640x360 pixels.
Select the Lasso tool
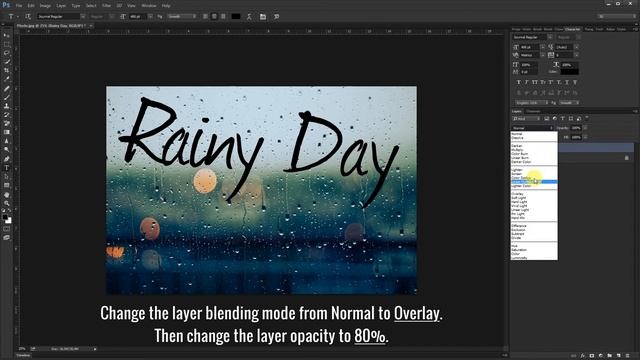[x=7, y=53]
